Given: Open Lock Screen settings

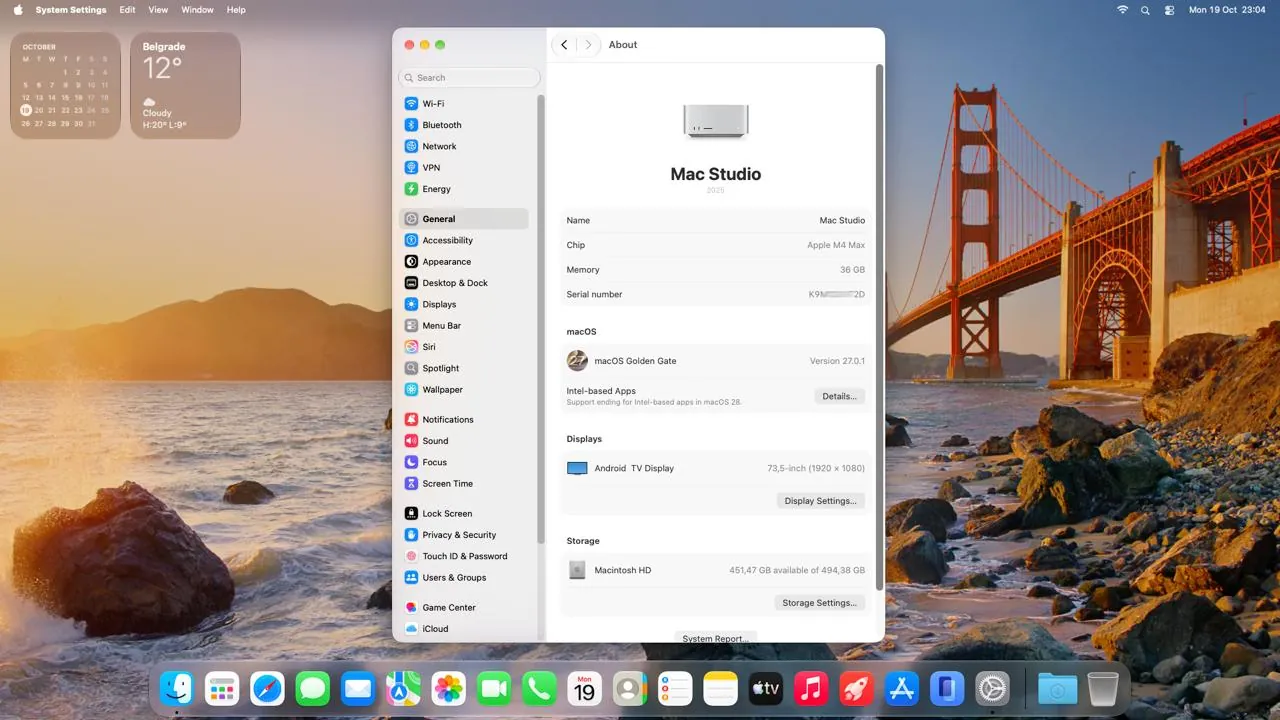Looking at the screenshot, I should (x=464, y=514).
